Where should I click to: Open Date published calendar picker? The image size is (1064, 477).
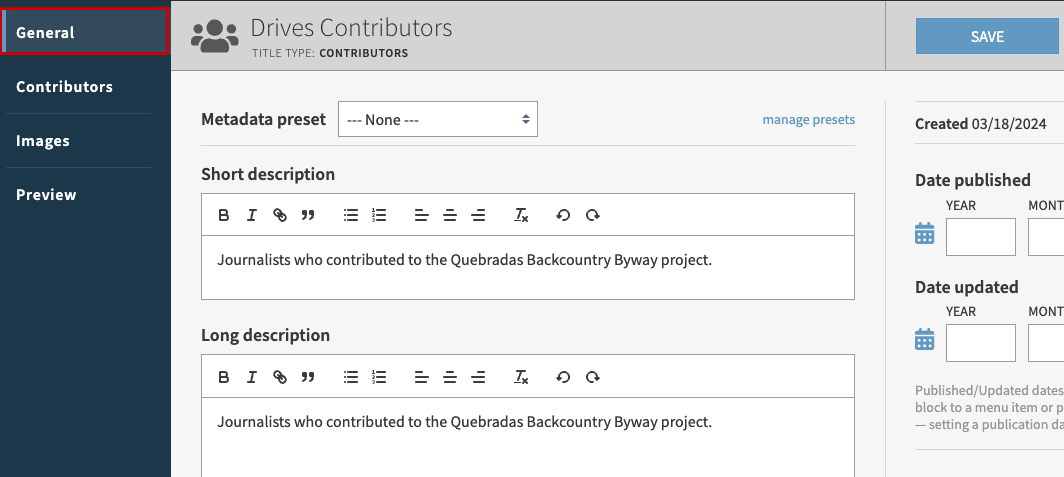point(925,234)
